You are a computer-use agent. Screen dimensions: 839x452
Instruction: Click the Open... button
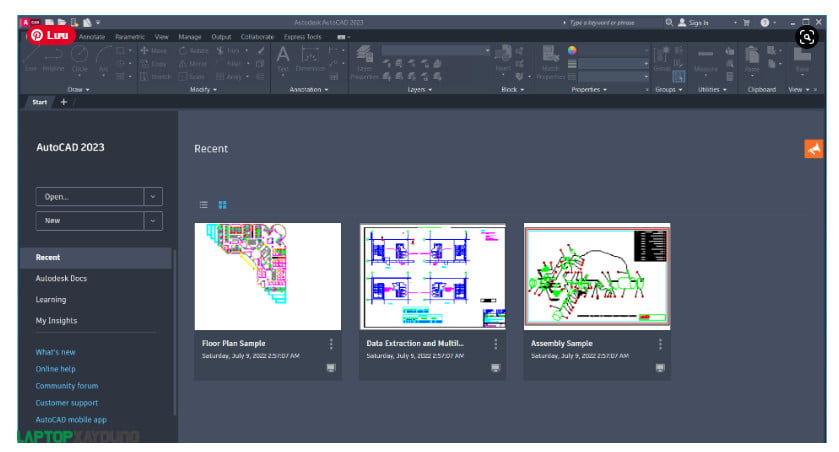click(x=90, y=197)
